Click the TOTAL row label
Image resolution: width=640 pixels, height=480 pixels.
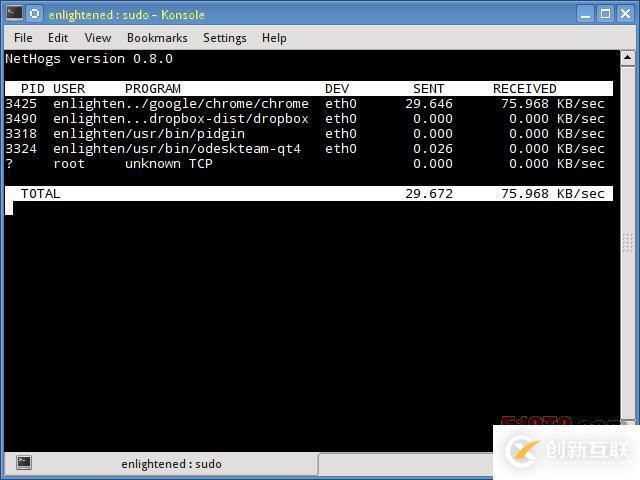pos(40,193)
